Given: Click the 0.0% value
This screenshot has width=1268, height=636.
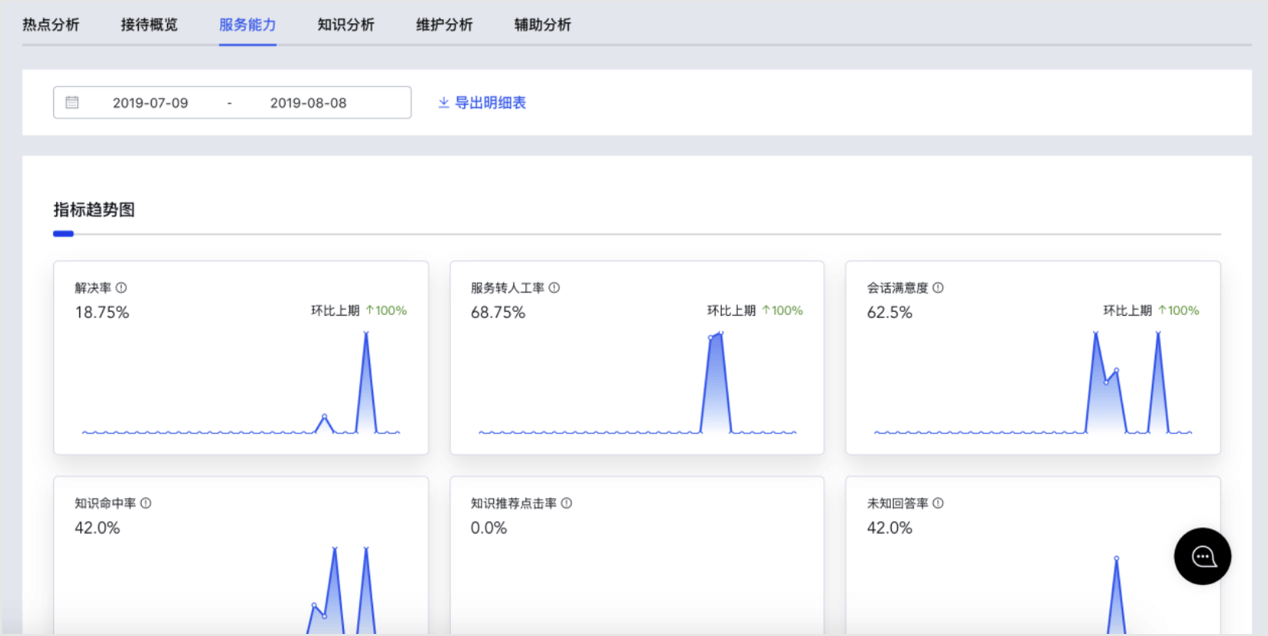Looking at the screenshot, I should coord(489,528).
